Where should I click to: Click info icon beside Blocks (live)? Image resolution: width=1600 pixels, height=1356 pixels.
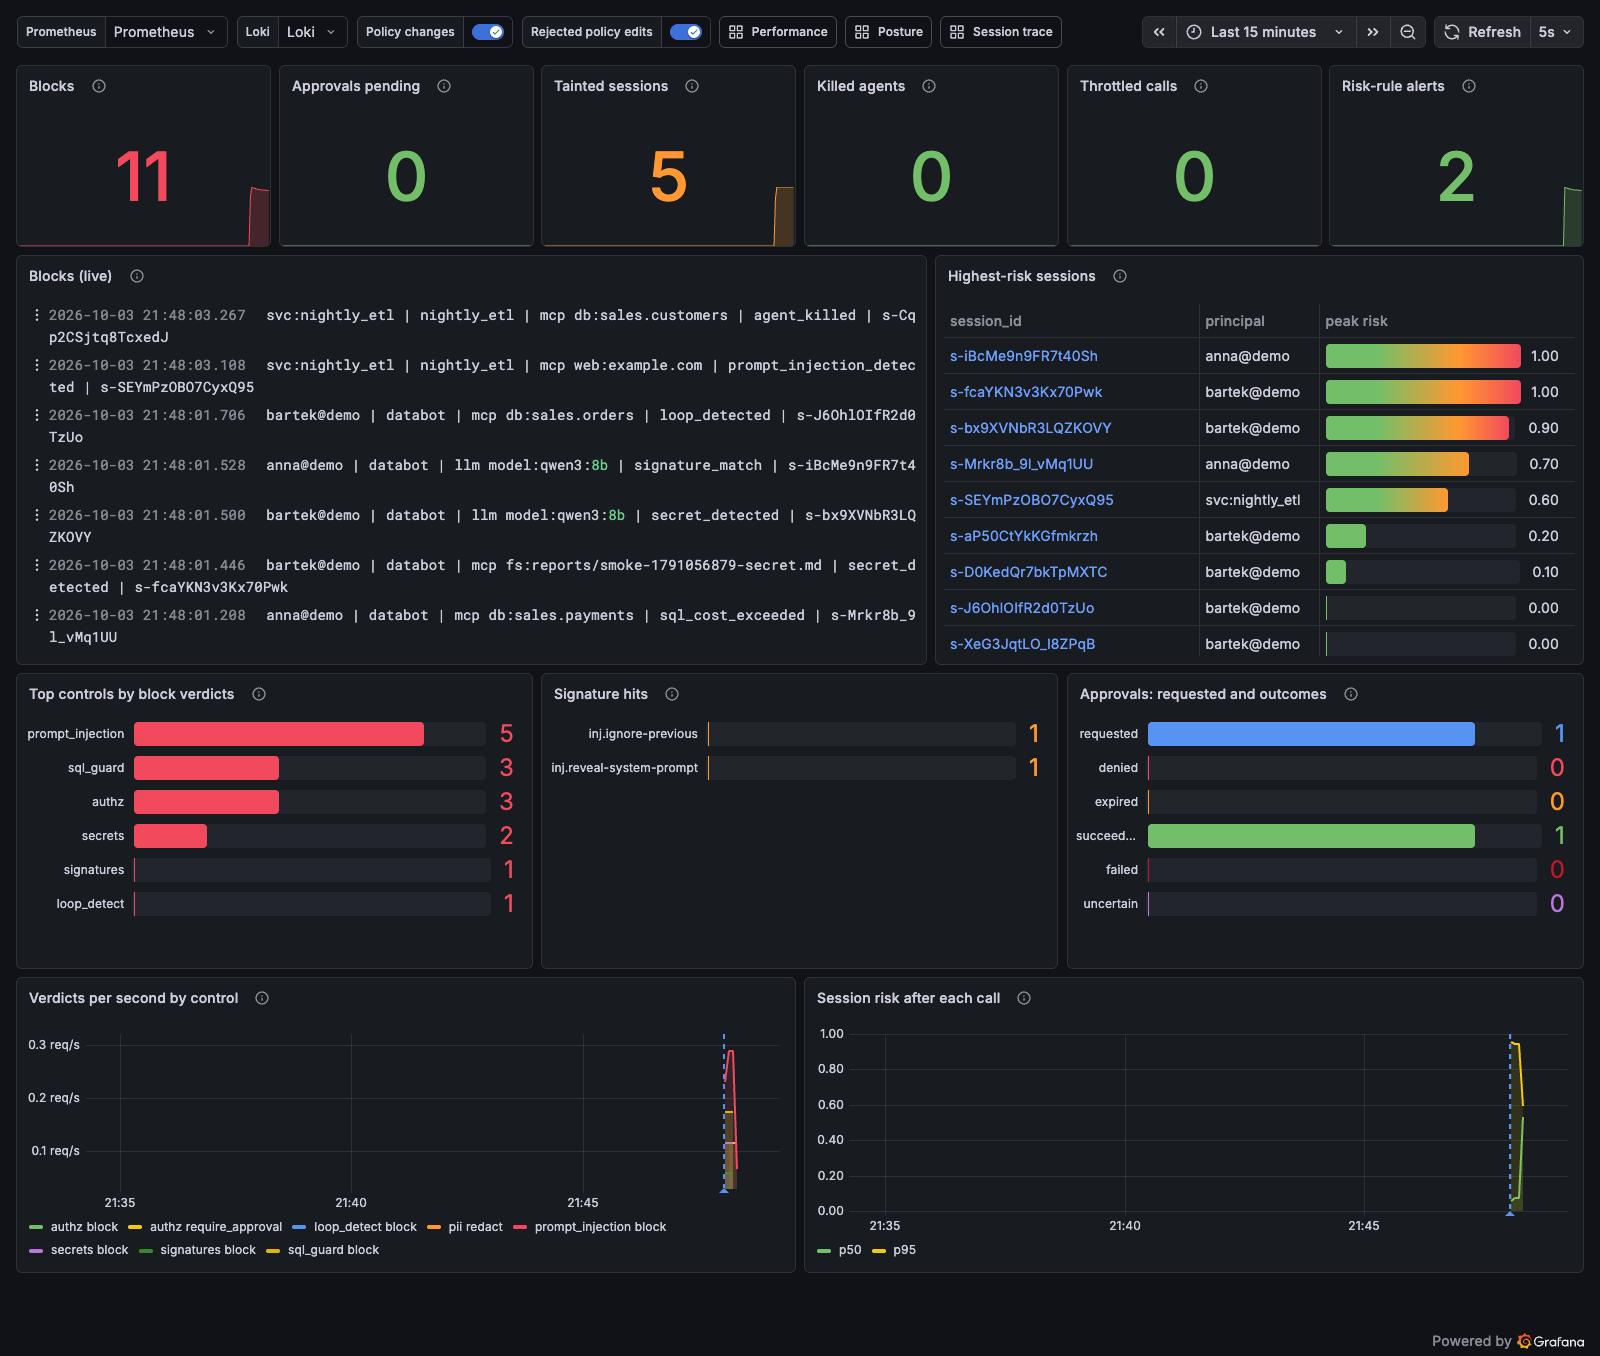(x=137, y=276)
